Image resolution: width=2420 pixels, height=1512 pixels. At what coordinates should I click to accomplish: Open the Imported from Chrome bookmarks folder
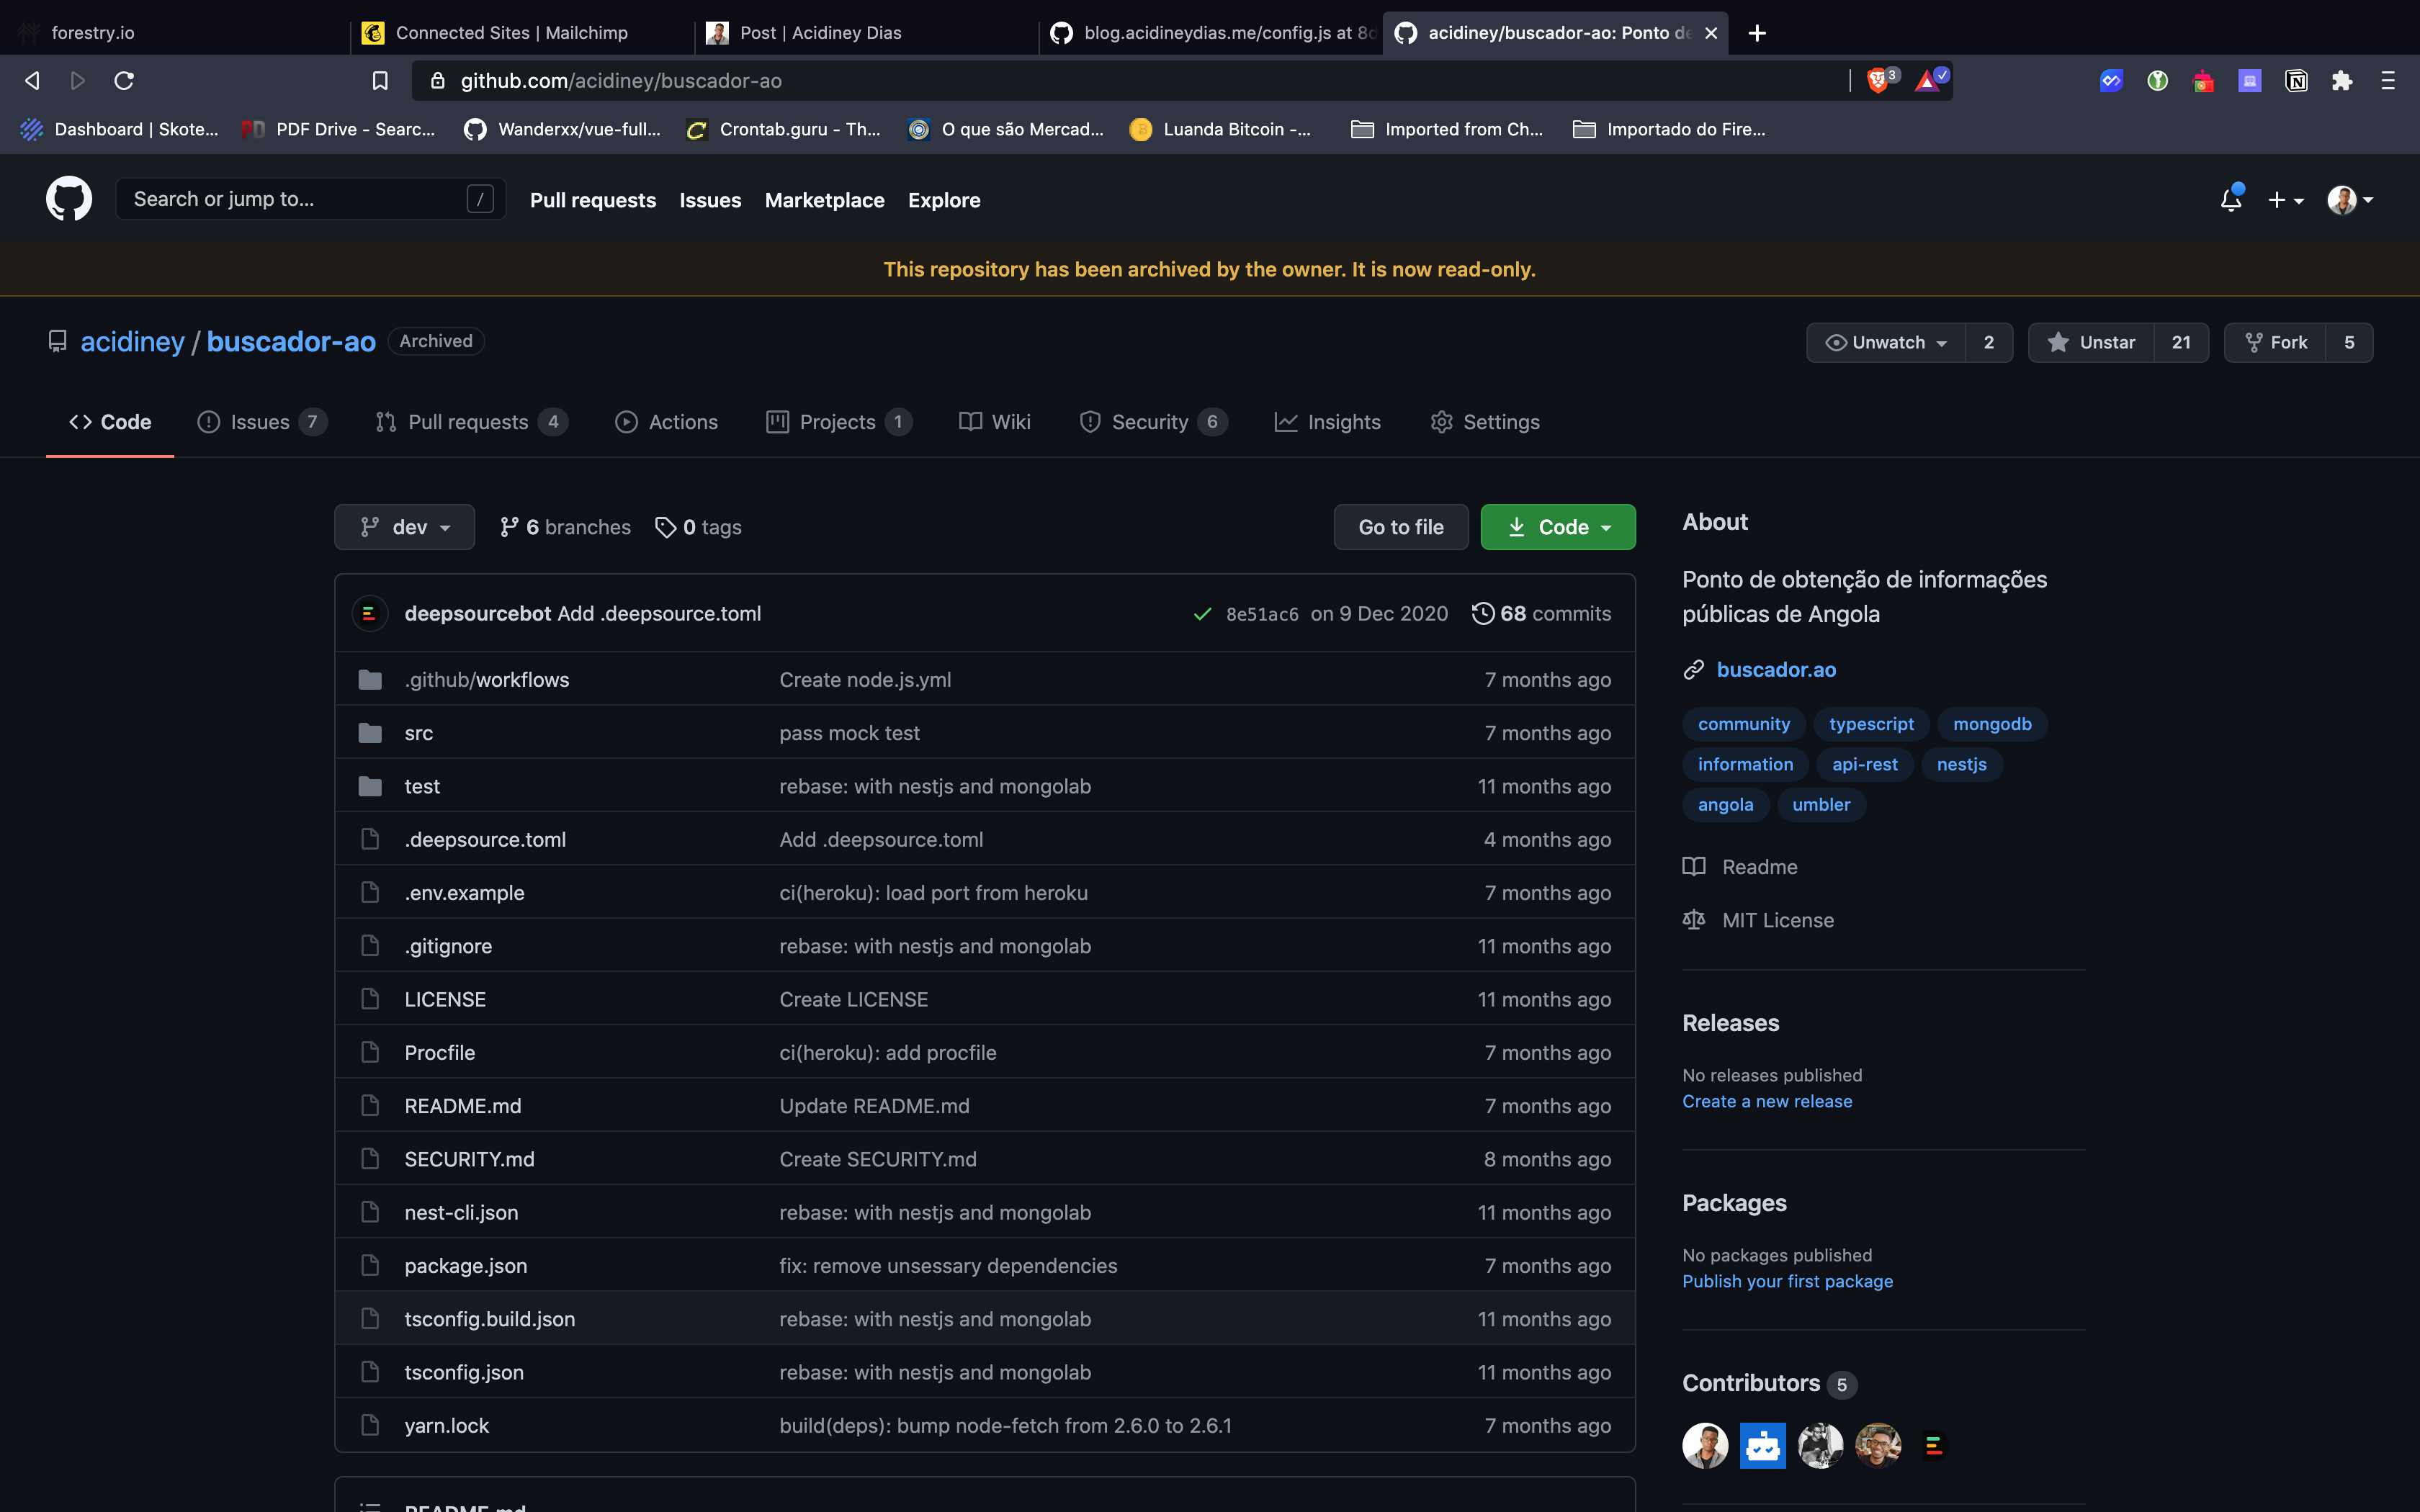[x=1446, y=129]
